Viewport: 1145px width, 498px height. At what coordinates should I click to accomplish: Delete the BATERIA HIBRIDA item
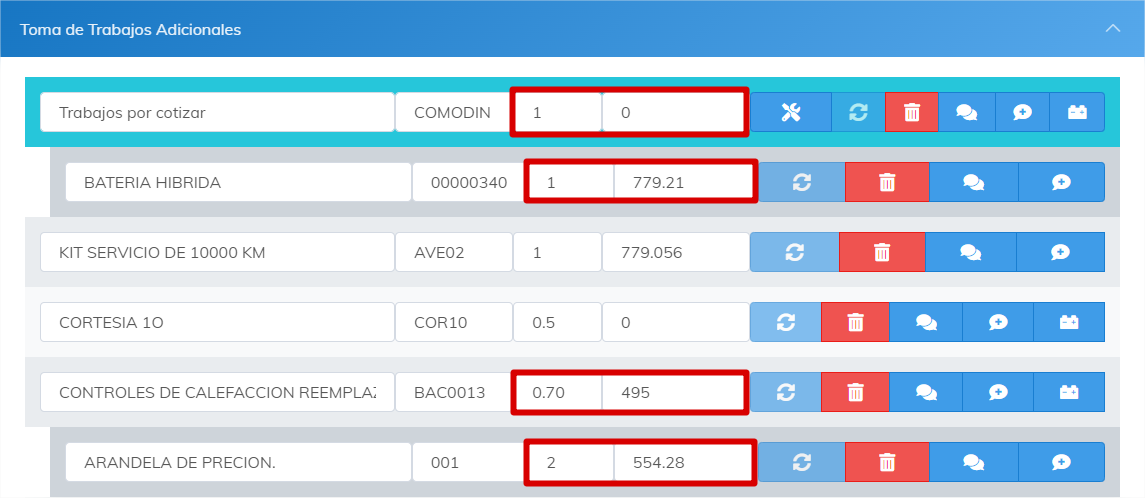point(886,183)
